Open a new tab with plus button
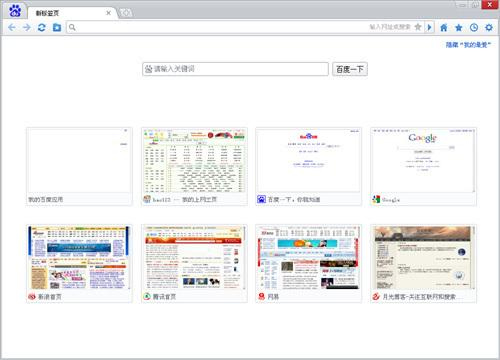 126,13
